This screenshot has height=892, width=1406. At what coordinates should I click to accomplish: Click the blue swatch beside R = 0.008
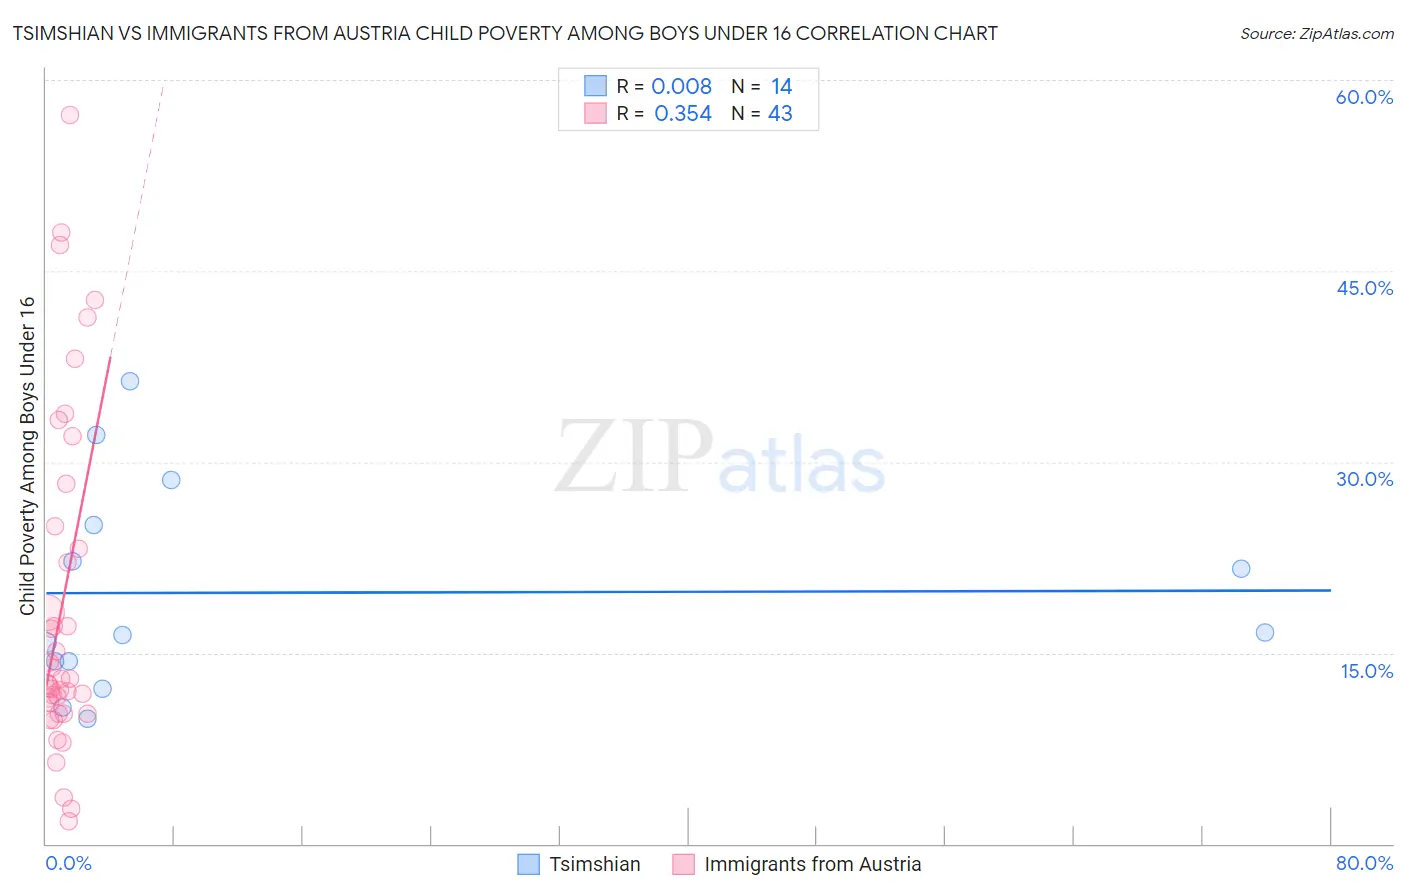[595, 86]
